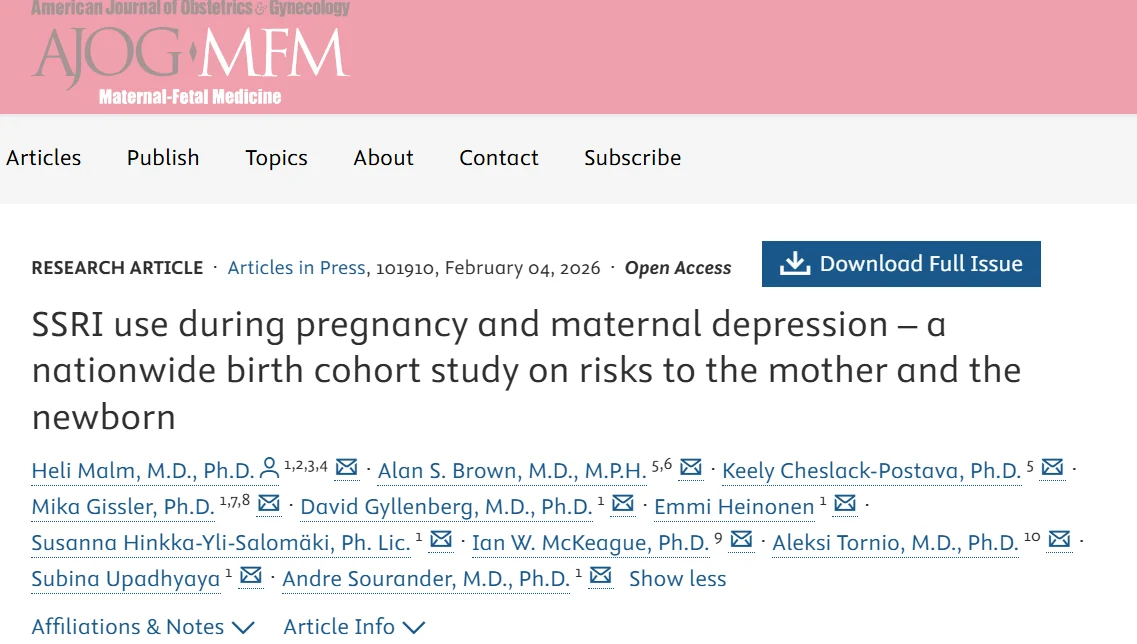This screenshot has height=644, width=1137.
Task: Click the email icon for Alan S. Brown
Action: pos(690,467)
